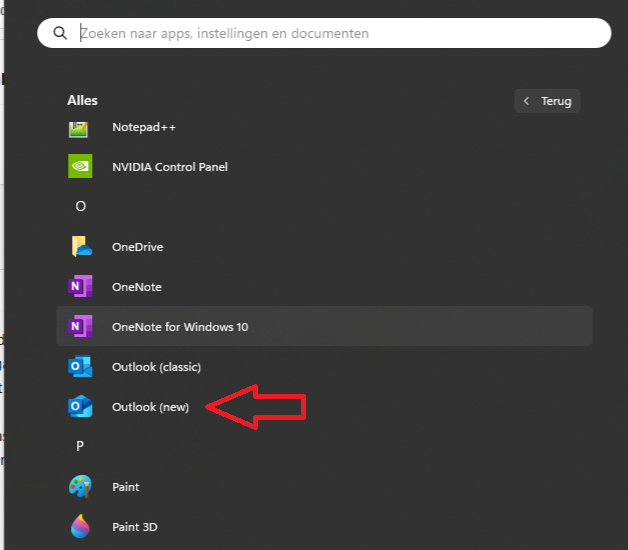Open OneNote for Windows 10 icon

[80, 326]
